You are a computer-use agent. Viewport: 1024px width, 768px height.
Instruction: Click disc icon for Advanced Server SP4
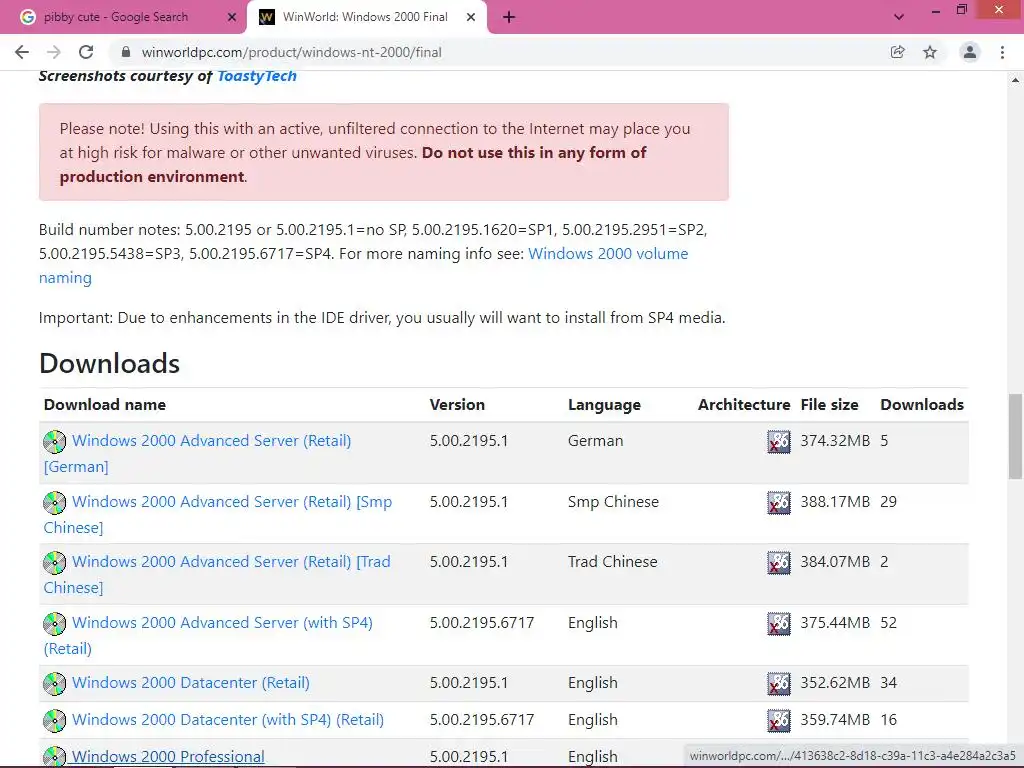click(x=54, y=623)
